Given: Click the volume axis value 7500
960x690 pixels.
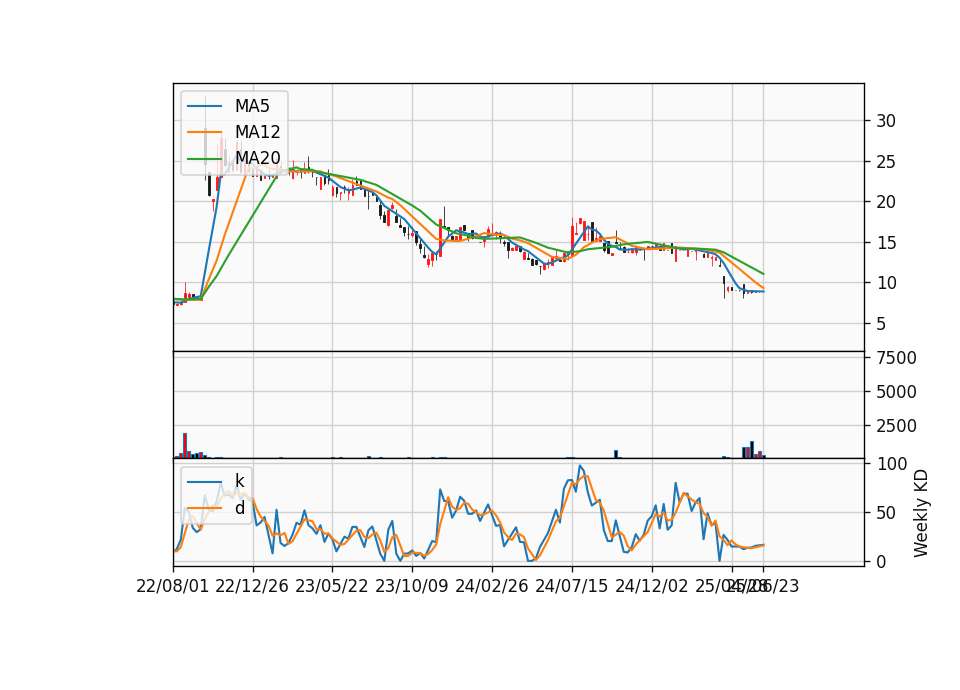Looking at the screenshot, I should 896,358.
